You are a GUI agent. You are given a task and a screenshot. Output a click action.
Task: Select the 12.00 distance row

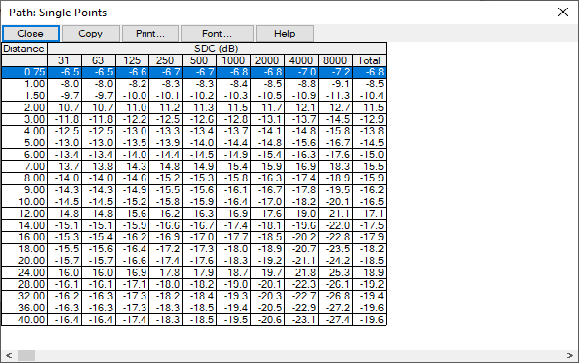pos(194,213)
